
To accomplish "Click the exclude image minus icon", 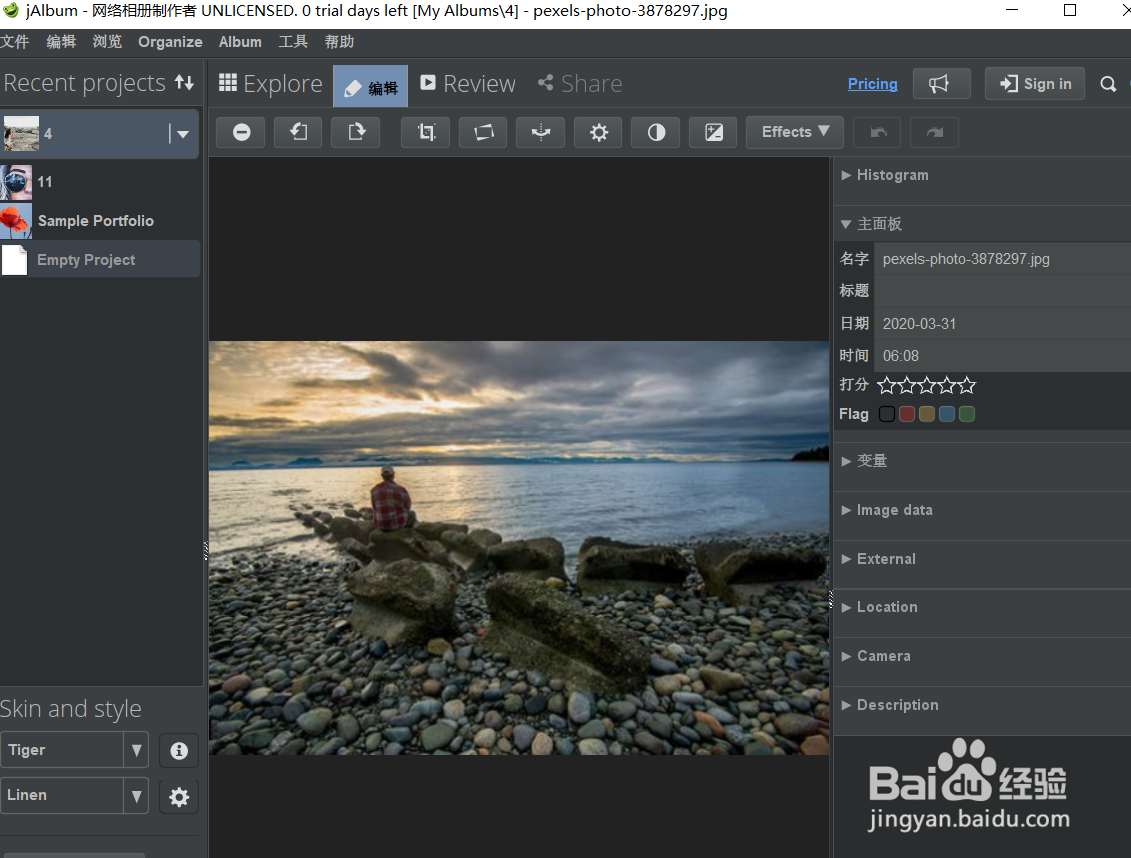I will point(241,133).
